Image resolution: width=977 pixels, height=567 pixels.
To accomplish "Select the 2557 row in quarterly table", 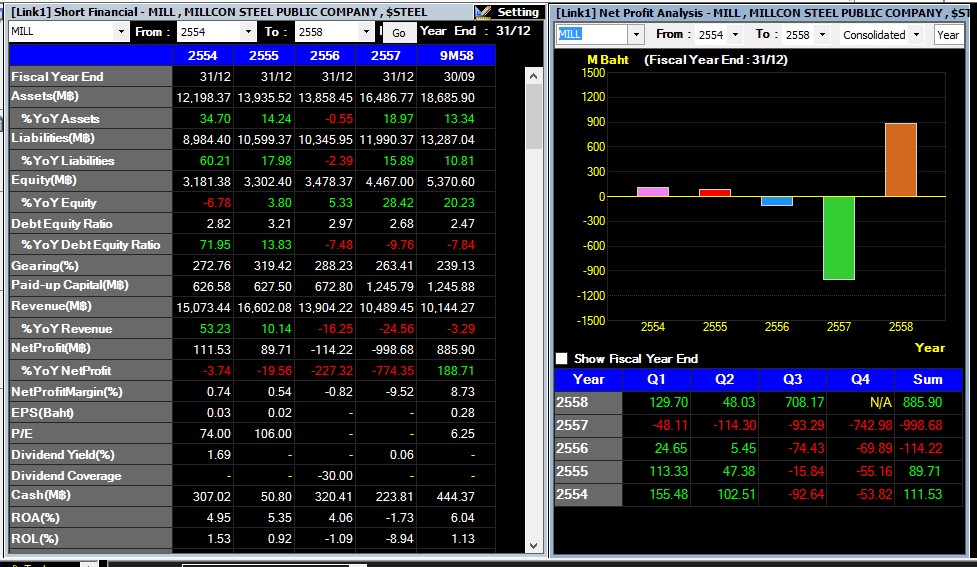I will click(x=758, y=426).
